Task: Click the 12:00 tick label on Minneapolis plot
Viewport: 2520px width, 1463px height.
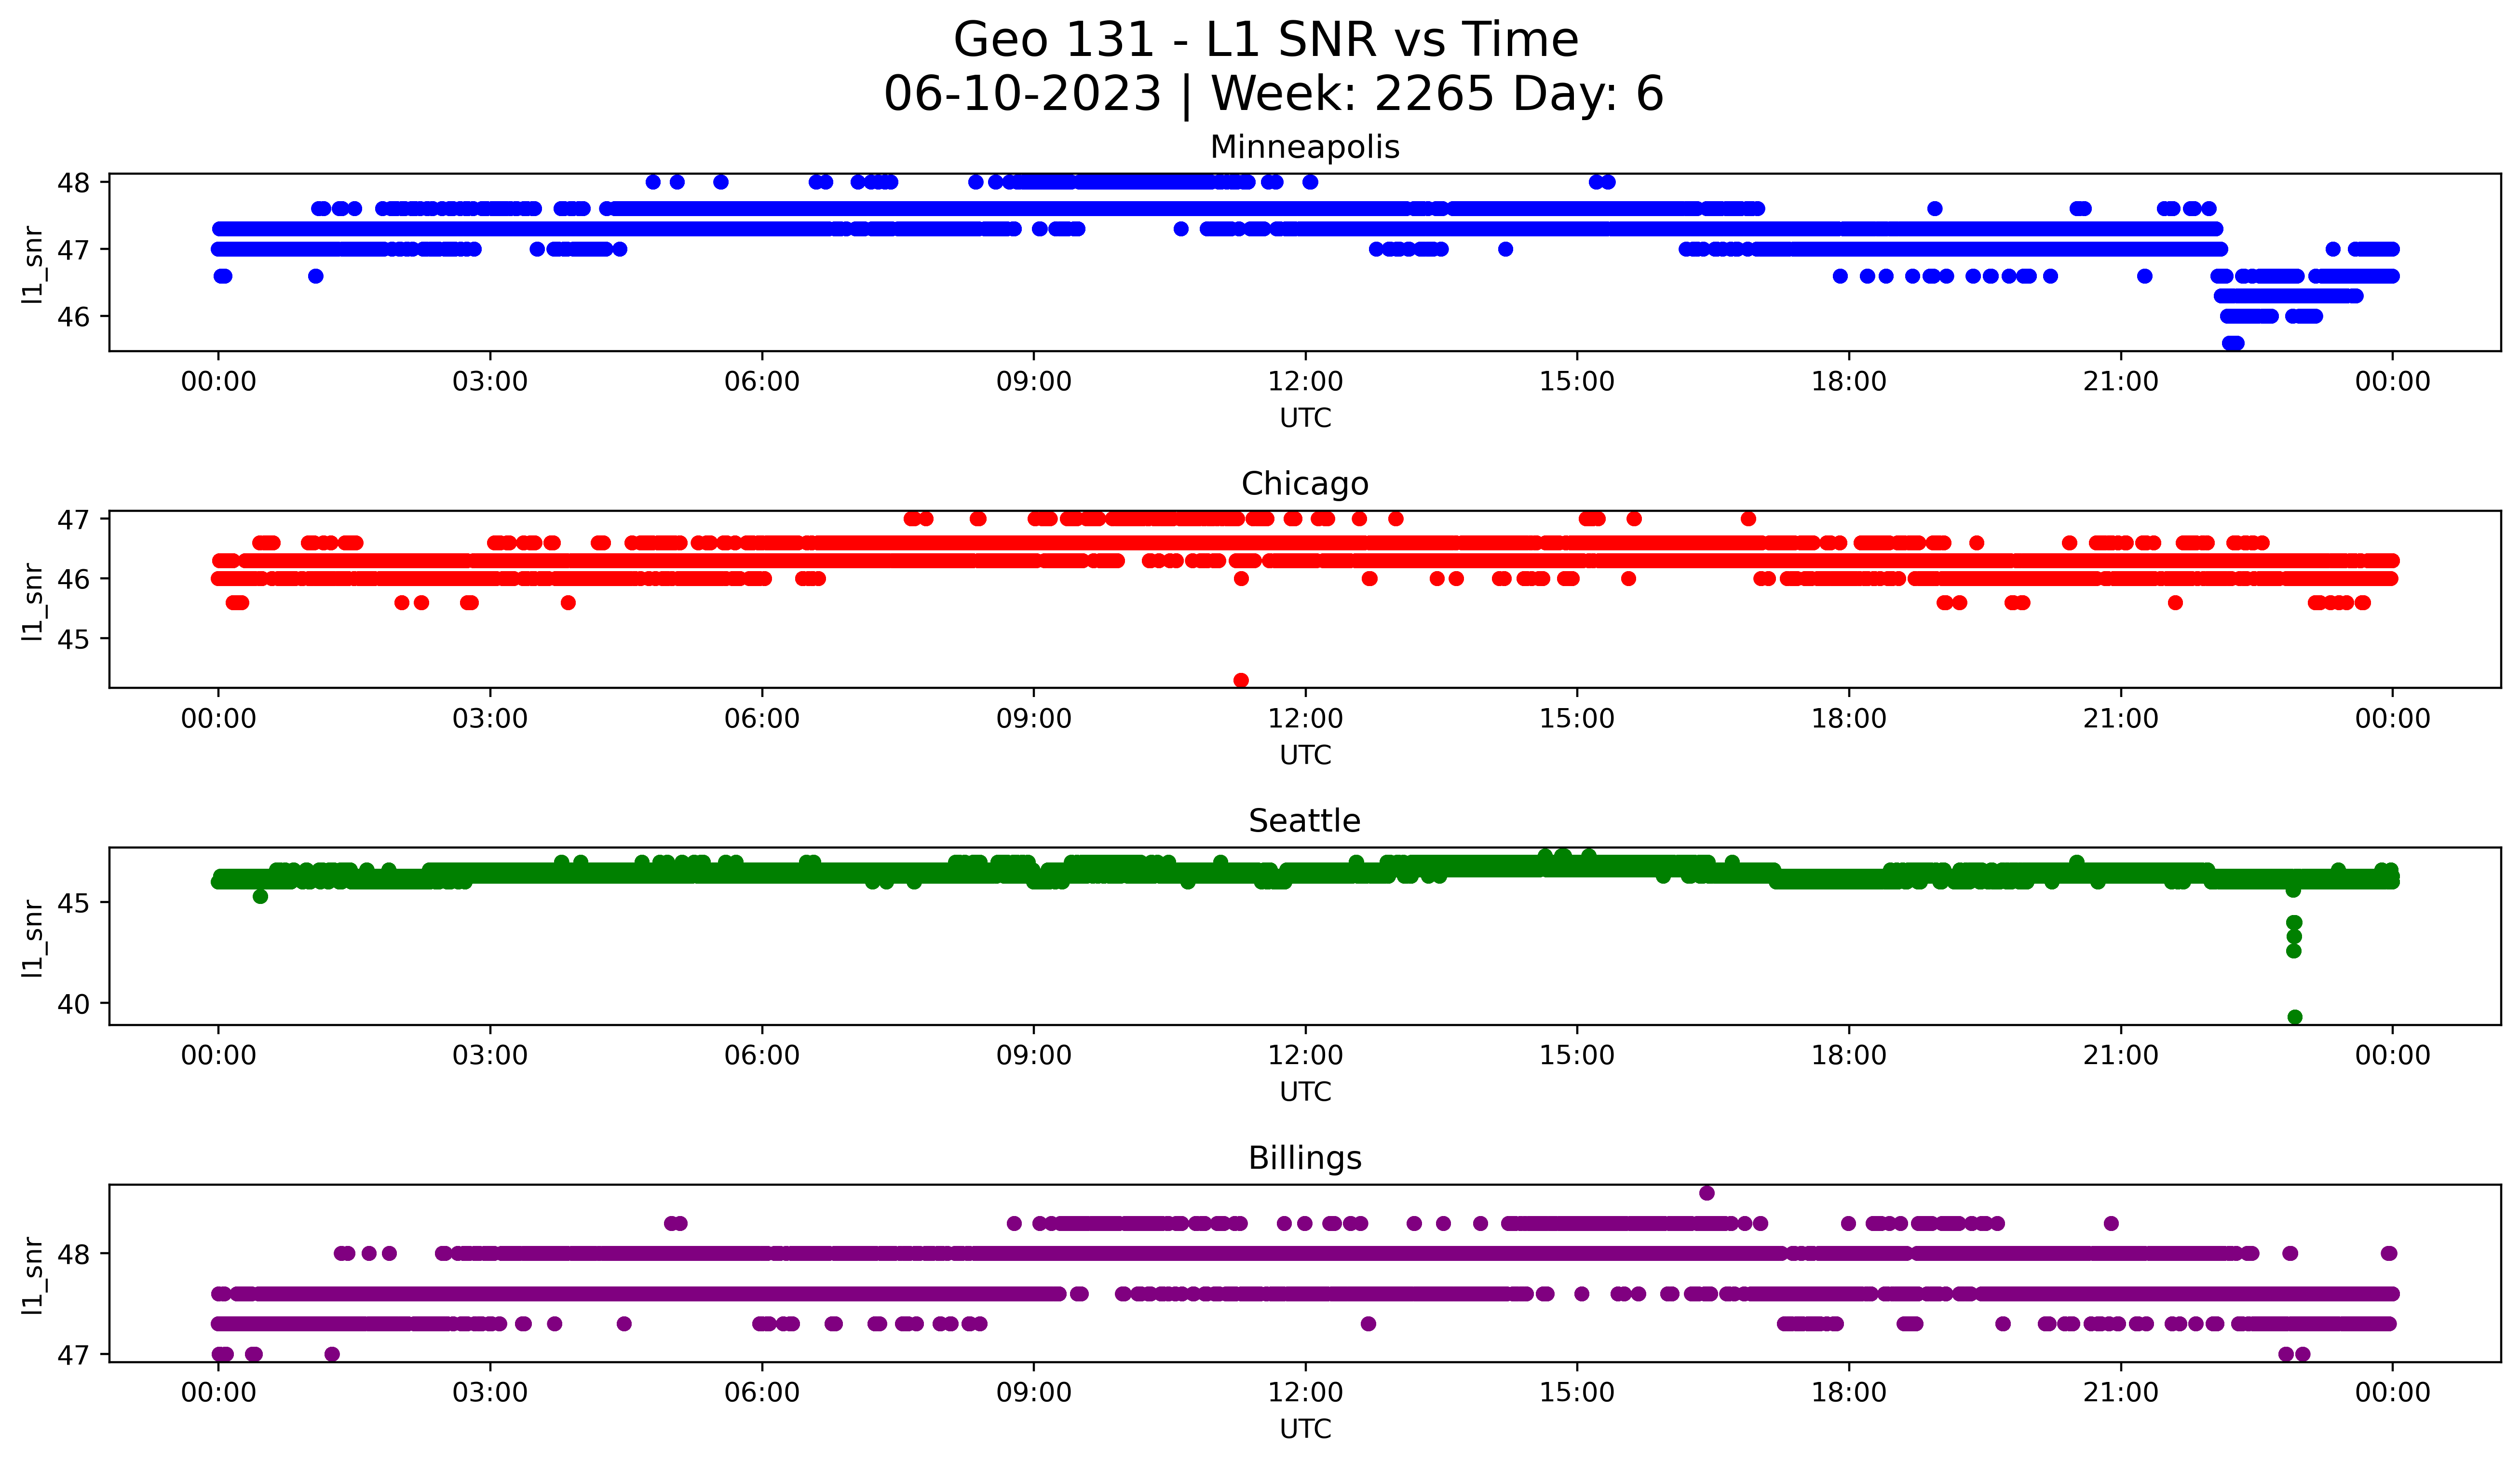Action: click(1305, 382)
